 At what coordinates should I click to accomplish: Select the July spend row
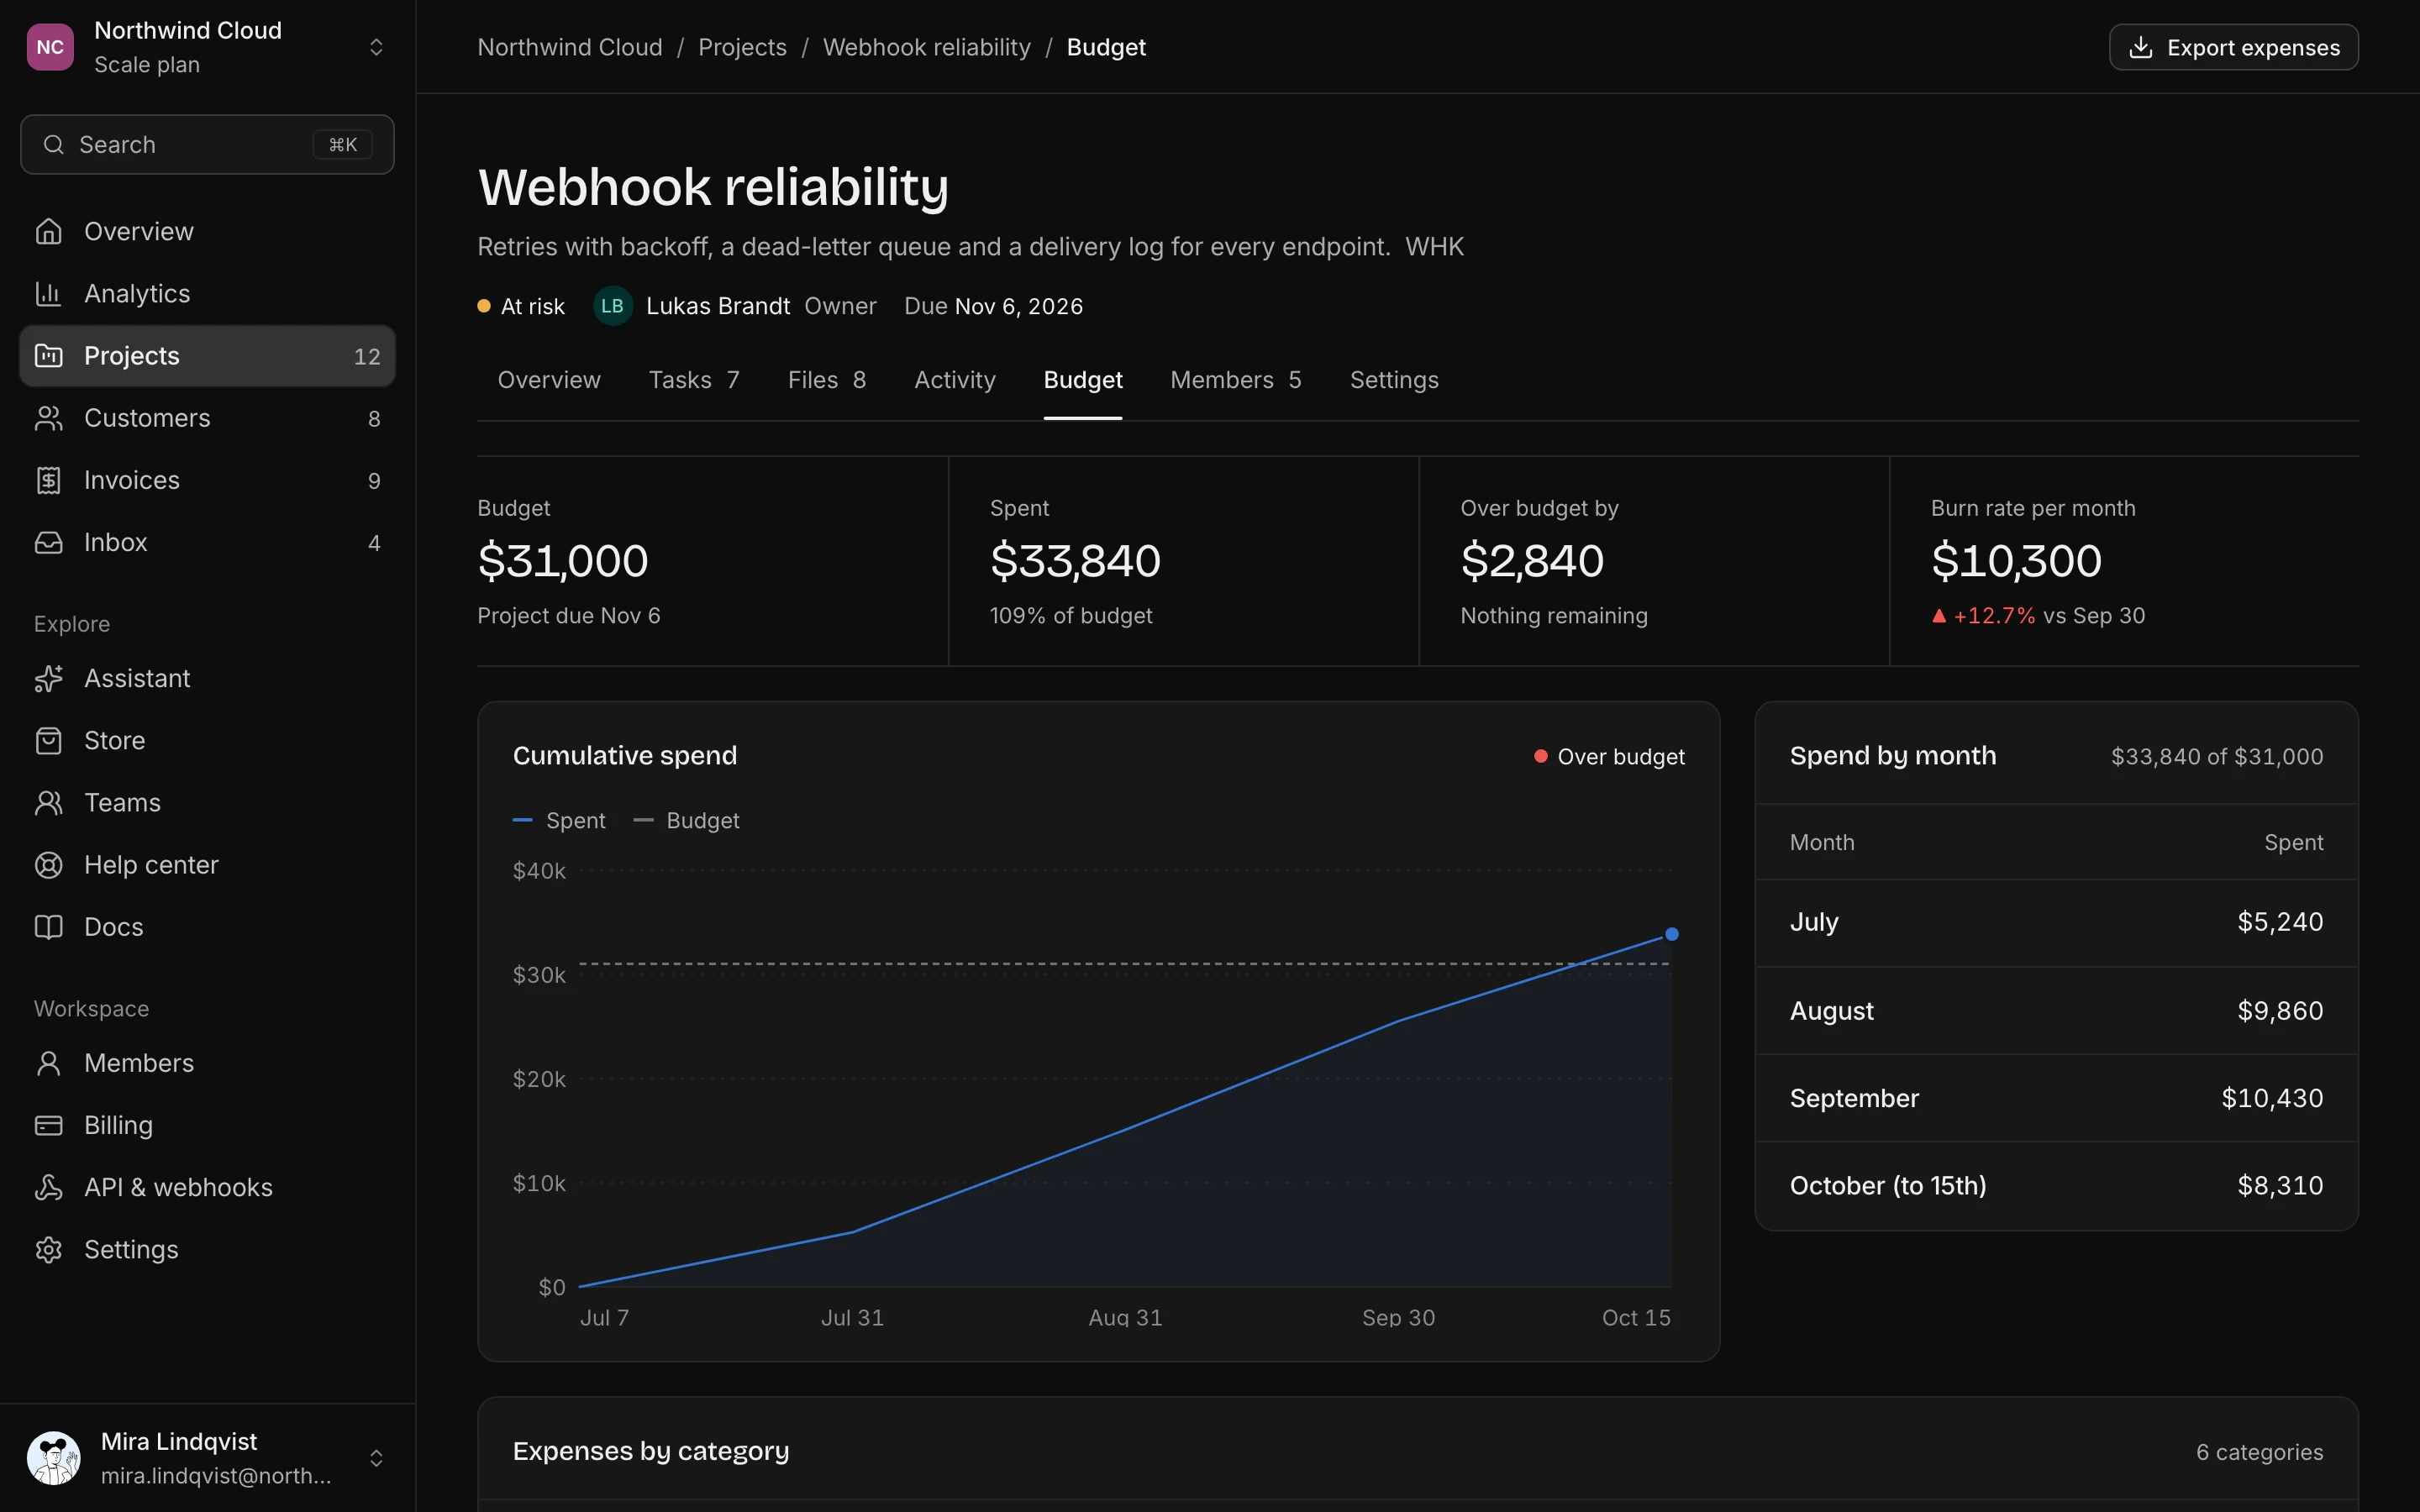pos(2056,922)
